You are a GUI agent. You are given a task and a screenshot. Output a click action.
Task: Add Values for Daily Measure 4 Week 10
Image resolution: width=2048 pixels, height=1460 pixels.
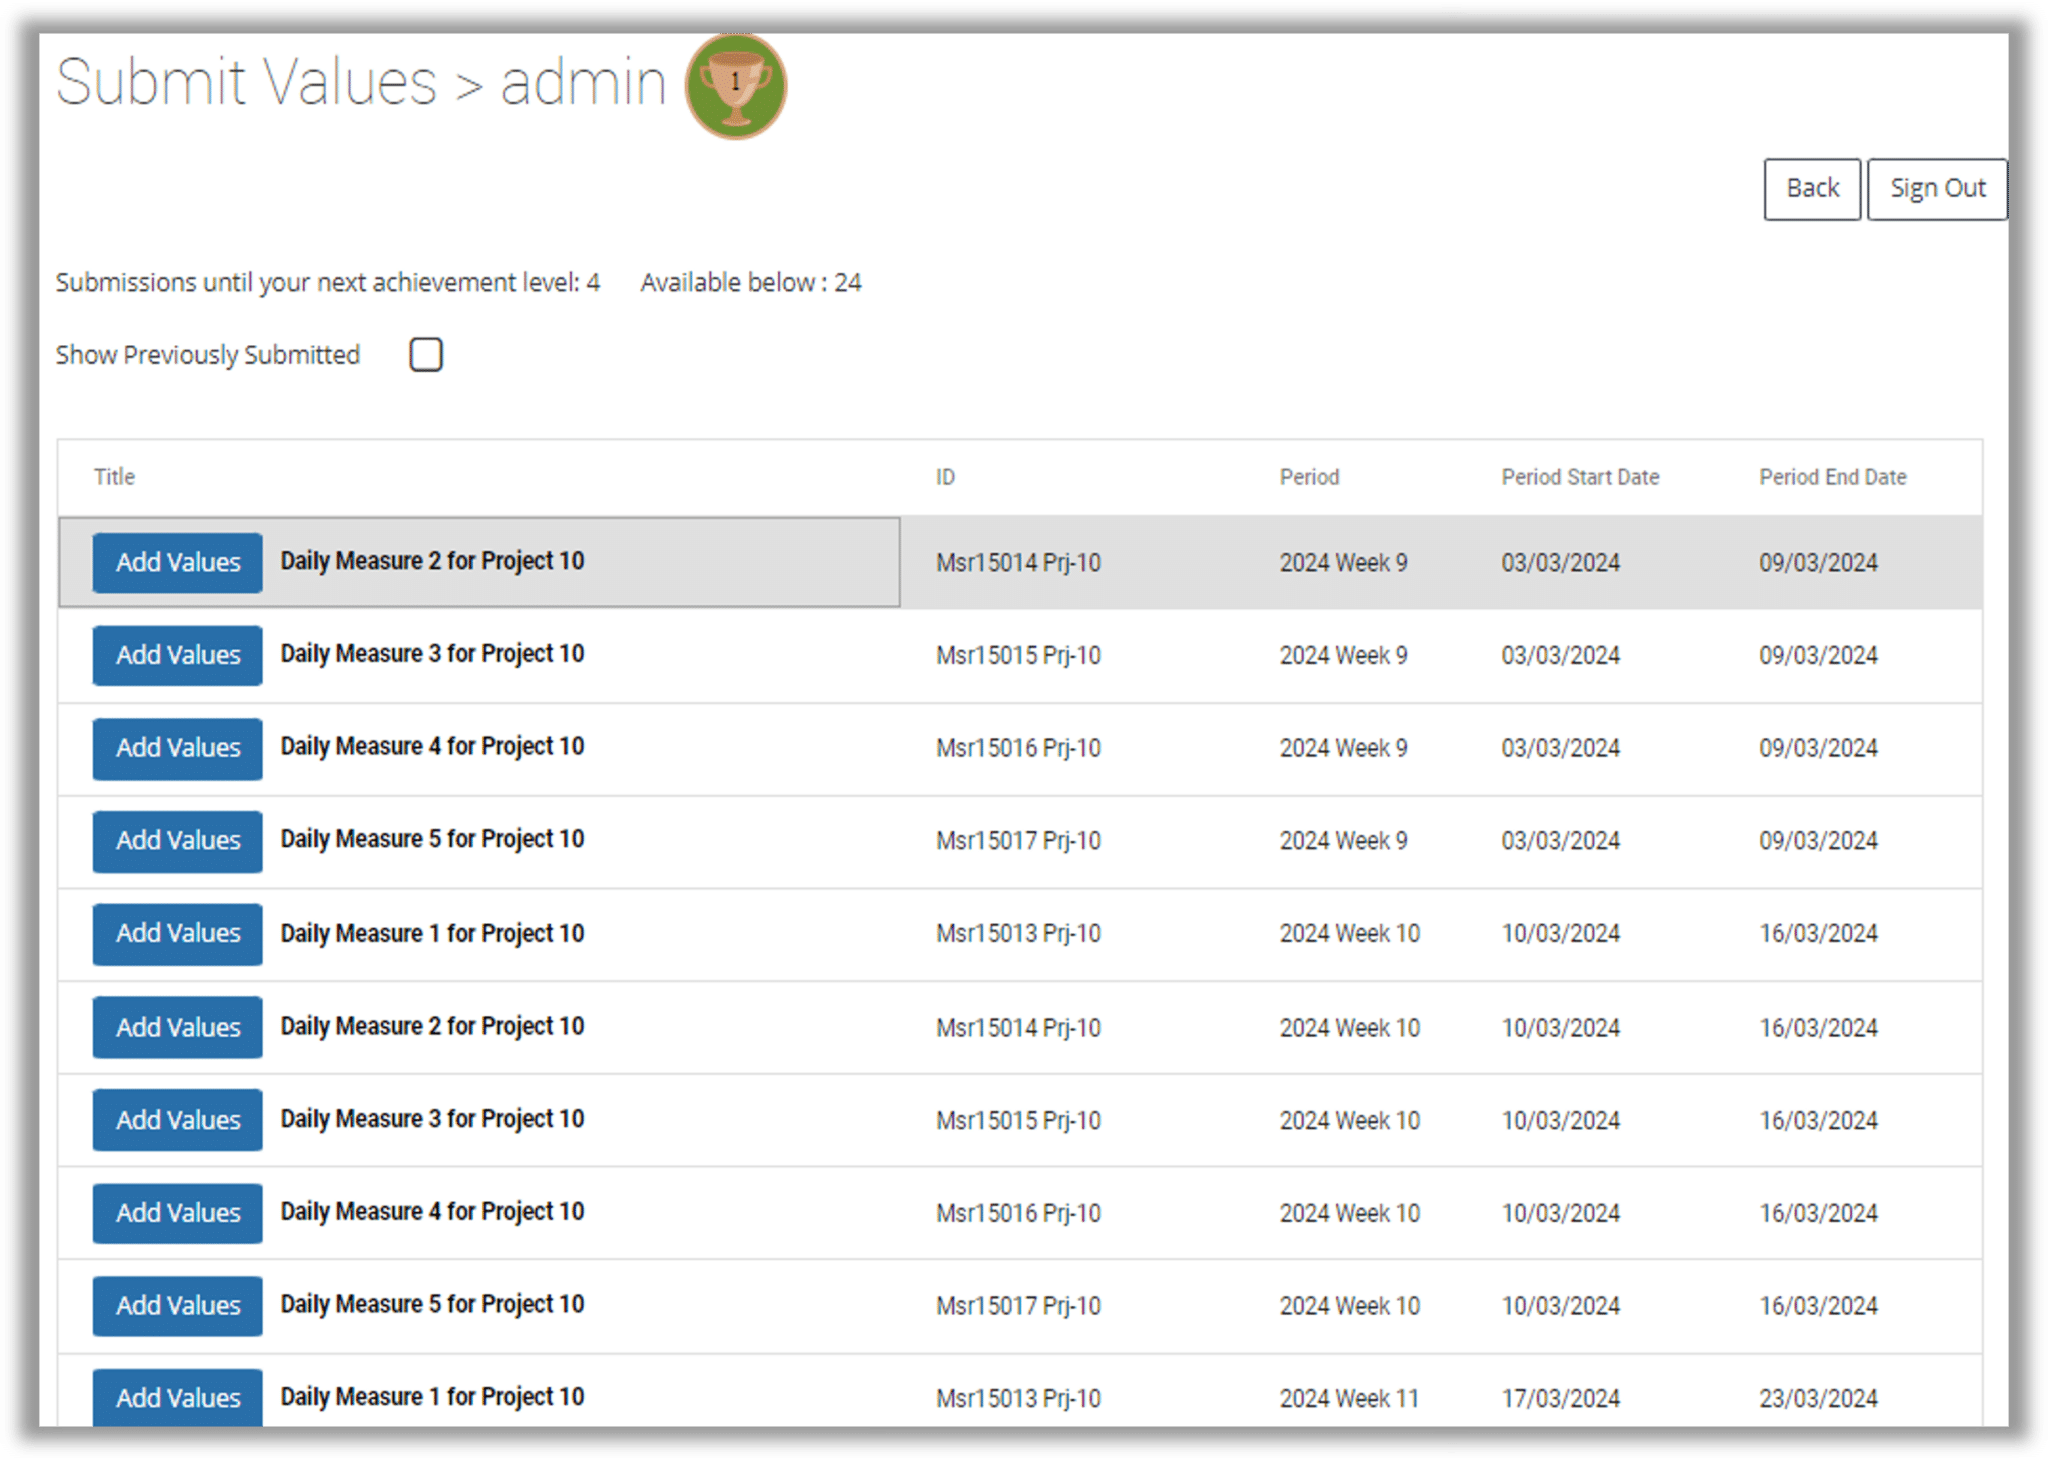coord(178,1213)
